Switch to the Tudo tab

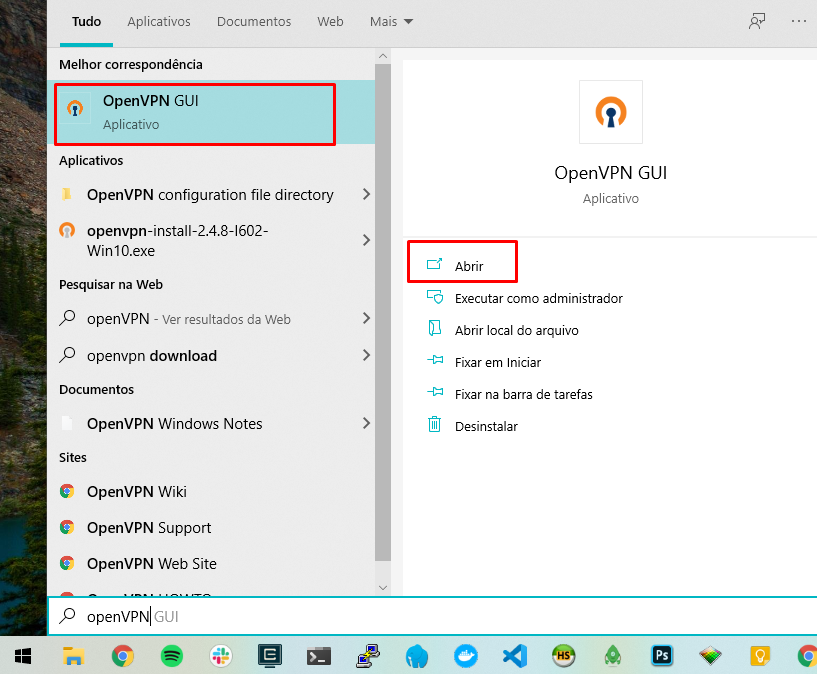86,21
